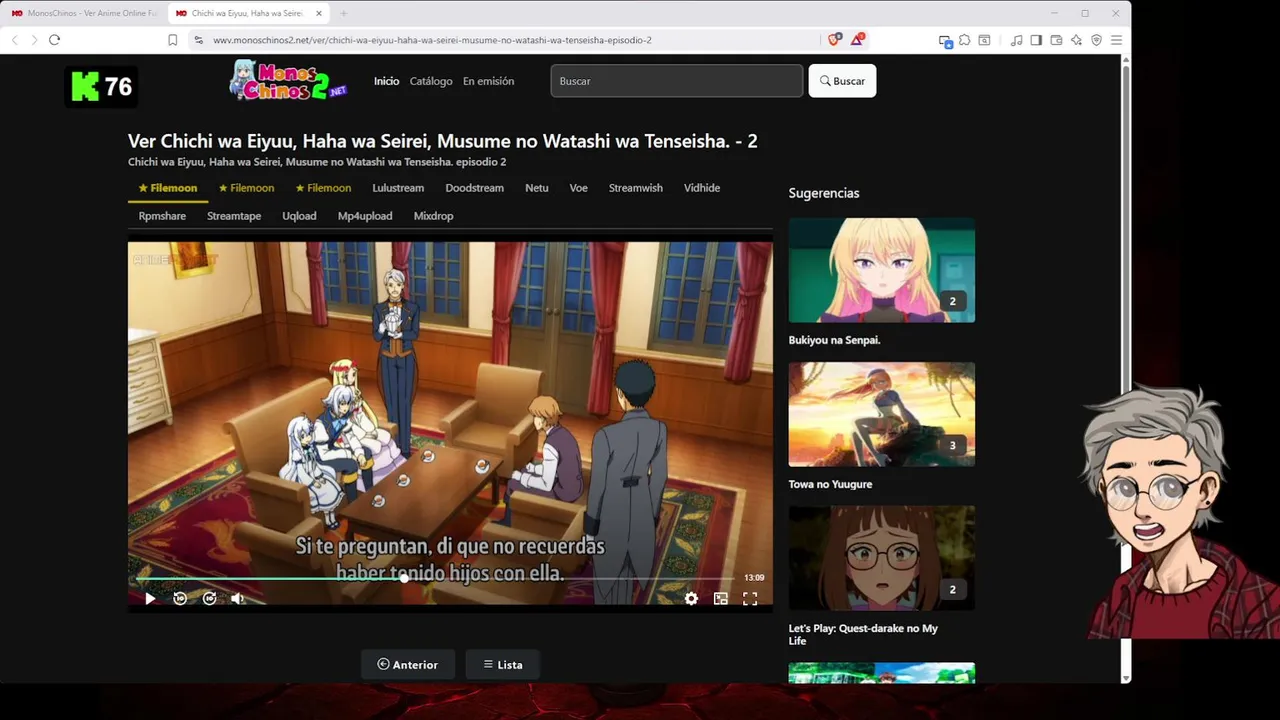1280x720 pixels.
Task: Seek using the video progress bar
Action: click(x=435, y=578)
